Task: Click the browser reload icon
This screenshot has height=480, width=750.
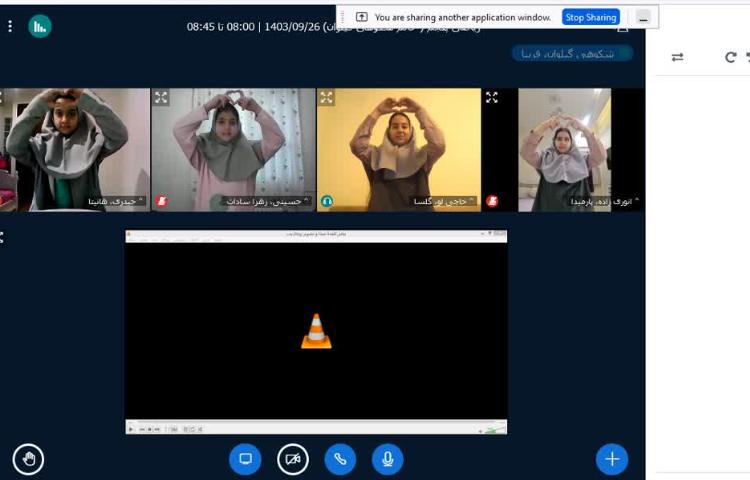Action: coord(731,58)
